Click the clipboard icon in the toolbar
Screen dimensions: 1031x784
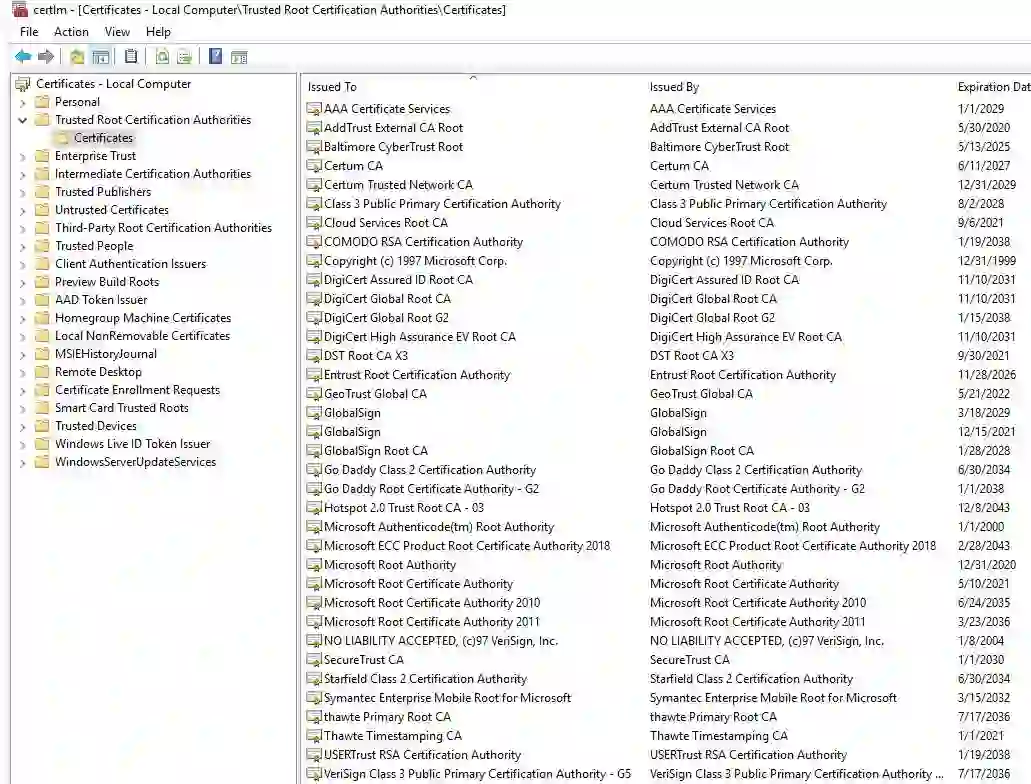click(131, 57)
